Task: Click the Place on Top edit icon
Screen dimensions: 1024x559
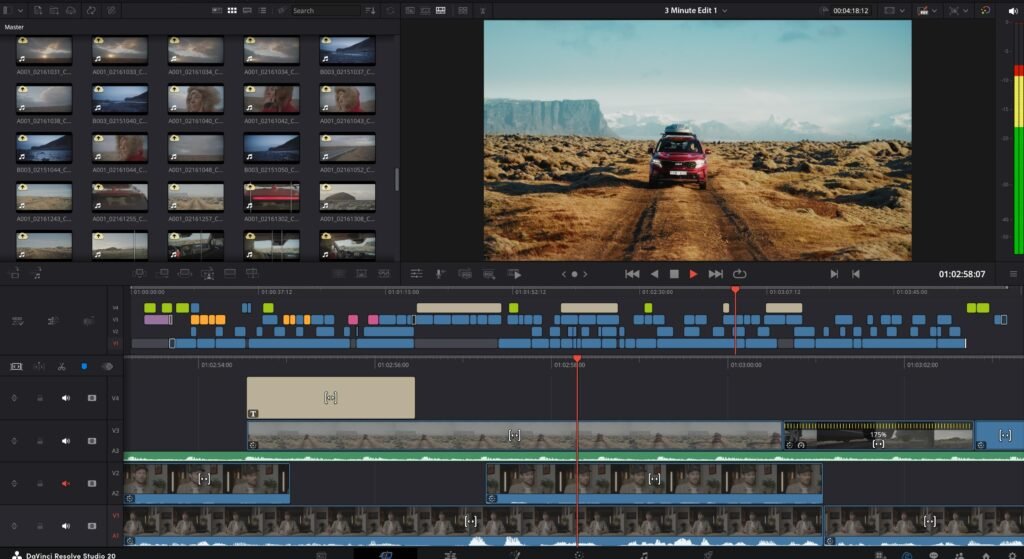Action: tap(230, 274)
